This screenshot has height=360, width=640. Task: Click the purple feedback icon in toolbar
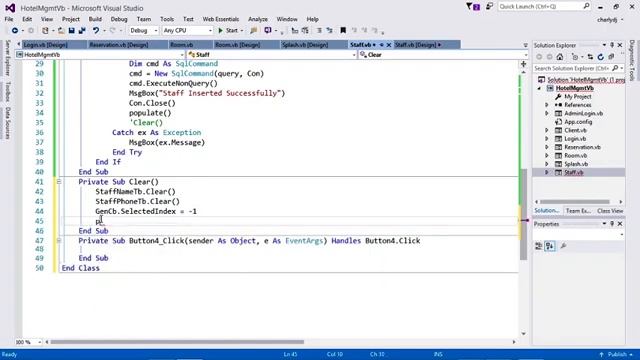[268, 31]
